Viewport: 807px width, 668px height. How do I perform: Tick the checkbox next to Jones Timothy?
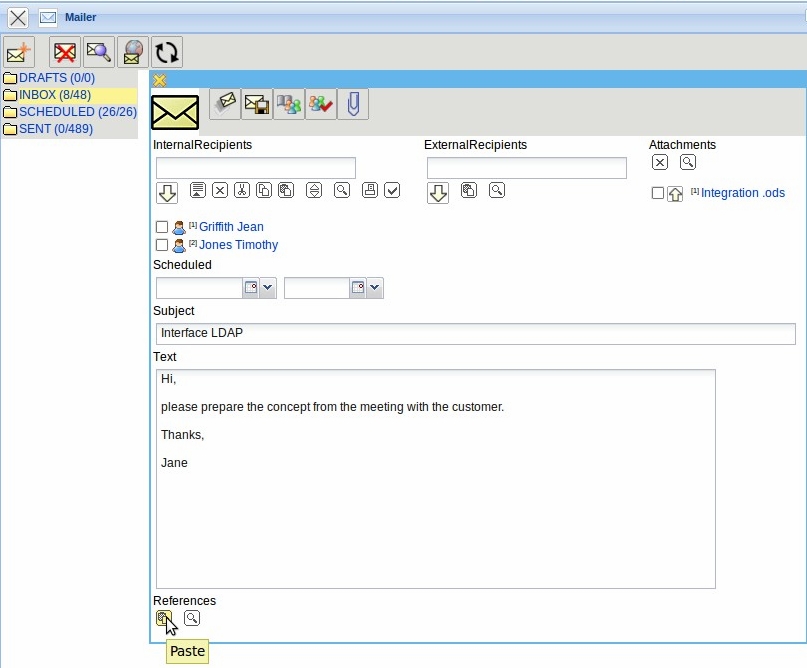click(162, 246)
